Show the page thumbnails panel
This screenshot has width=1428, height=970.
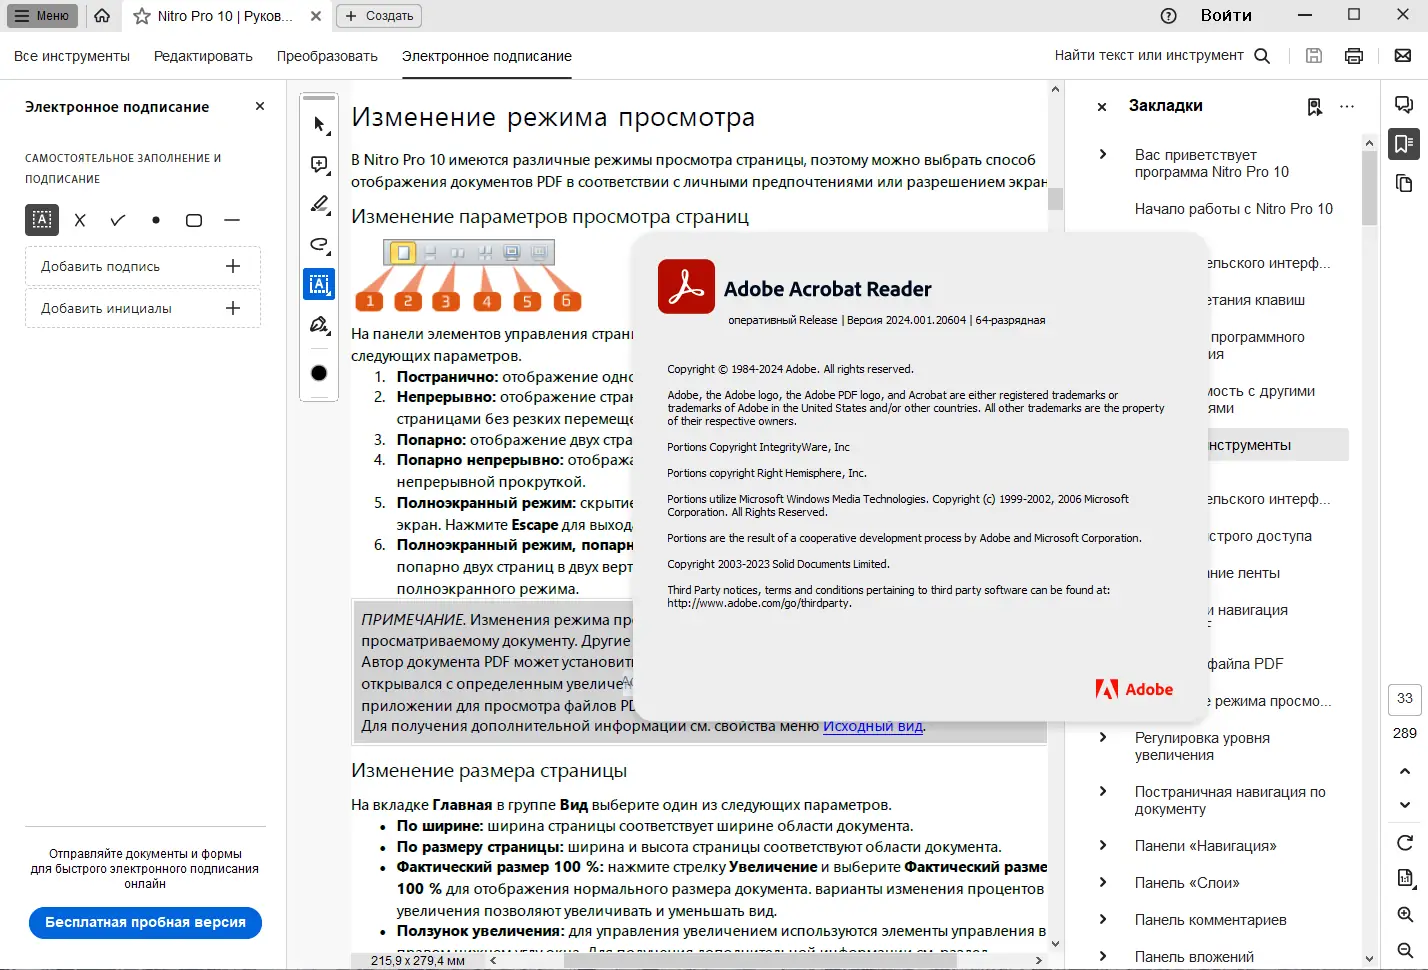click(1404, 183)
